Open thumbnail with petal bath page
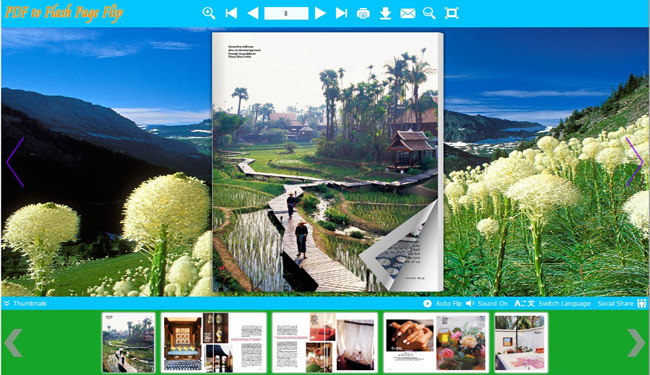The image size is (650, 375). (x=521, y=343)
